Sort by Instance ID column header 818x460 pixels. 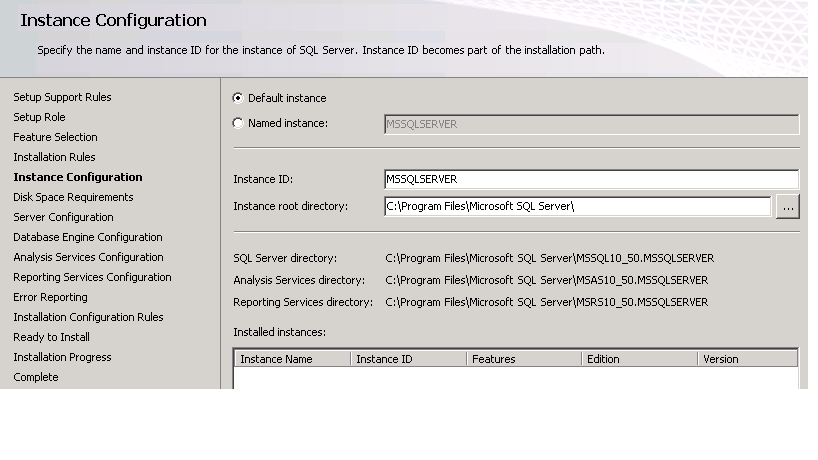[408, 359]
